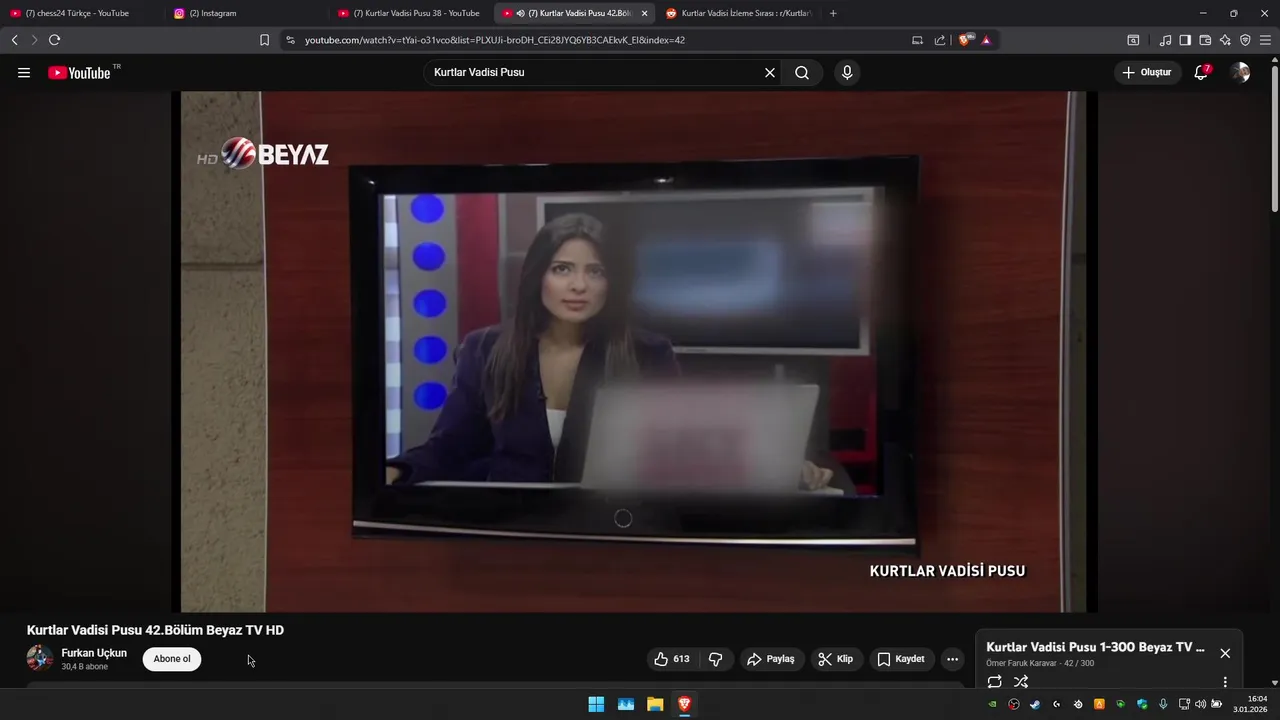
Task: Open File Explorer from taskbar
Action: click(x=655, y=704)
